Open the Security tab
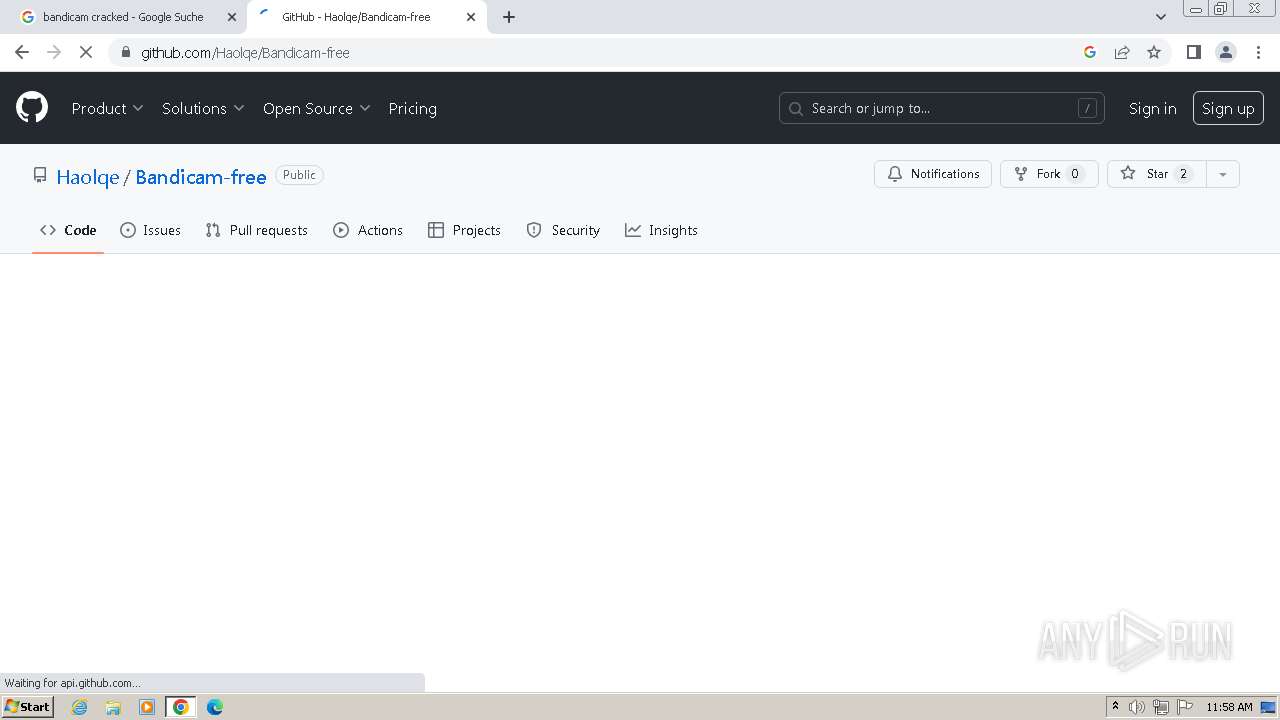The width and height of the screenshot is (1280, 720). click(x=563, y=230)
